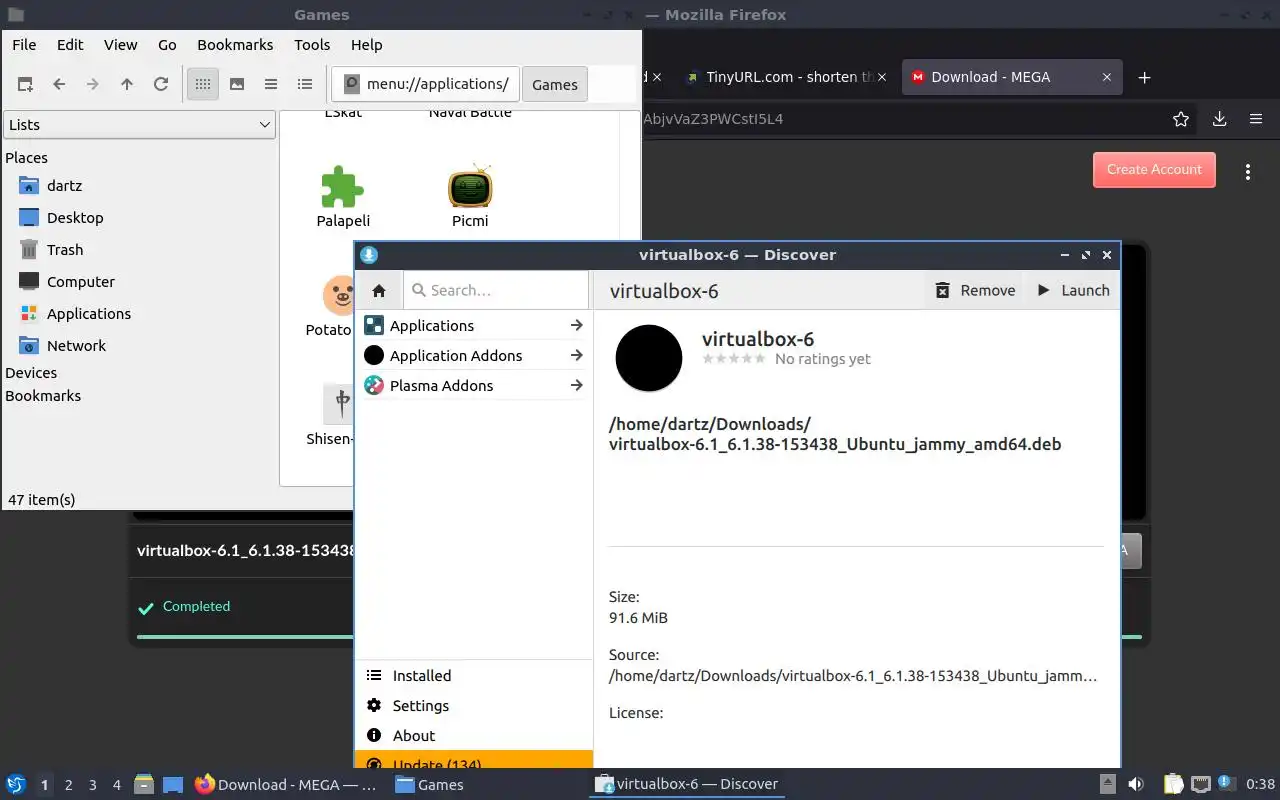Go back in the Games file manager
1280x800 pixels.
pyautogui.click(x=59, y=84)
